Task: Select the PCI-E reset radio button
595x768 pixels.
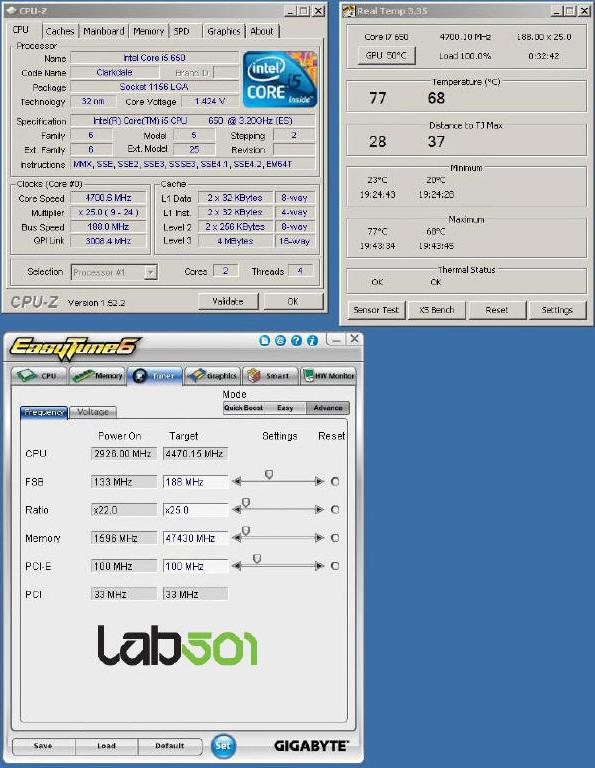Action: (x=335, y=566)
